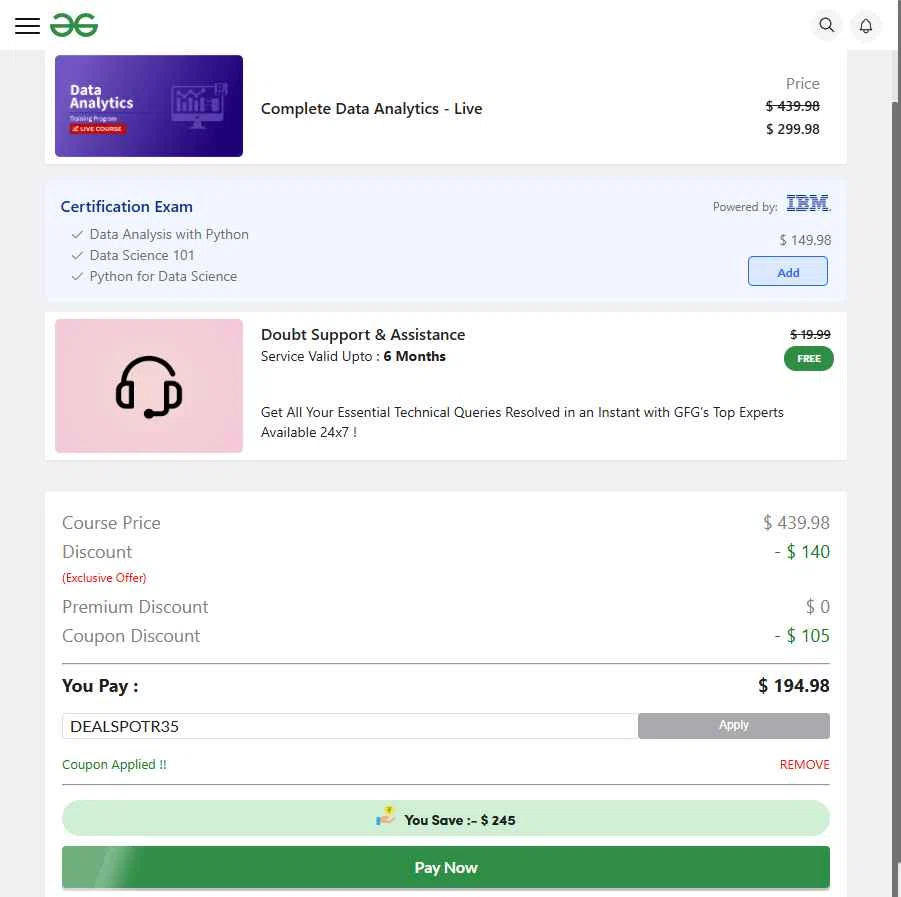Click the 'Doubt Support & Assistance' title
Viewport: 901px width, 897px height.
tap(363, 334)
